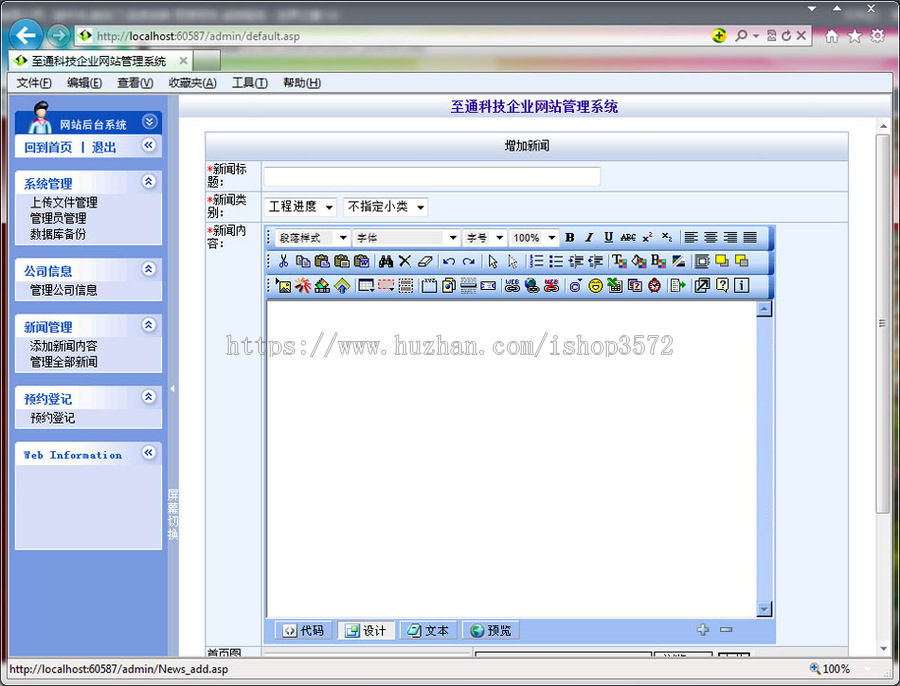Viewport: 900px width, 686px height.
Task: Switch editor to 代码 code mode
Action: pos(304,630)
